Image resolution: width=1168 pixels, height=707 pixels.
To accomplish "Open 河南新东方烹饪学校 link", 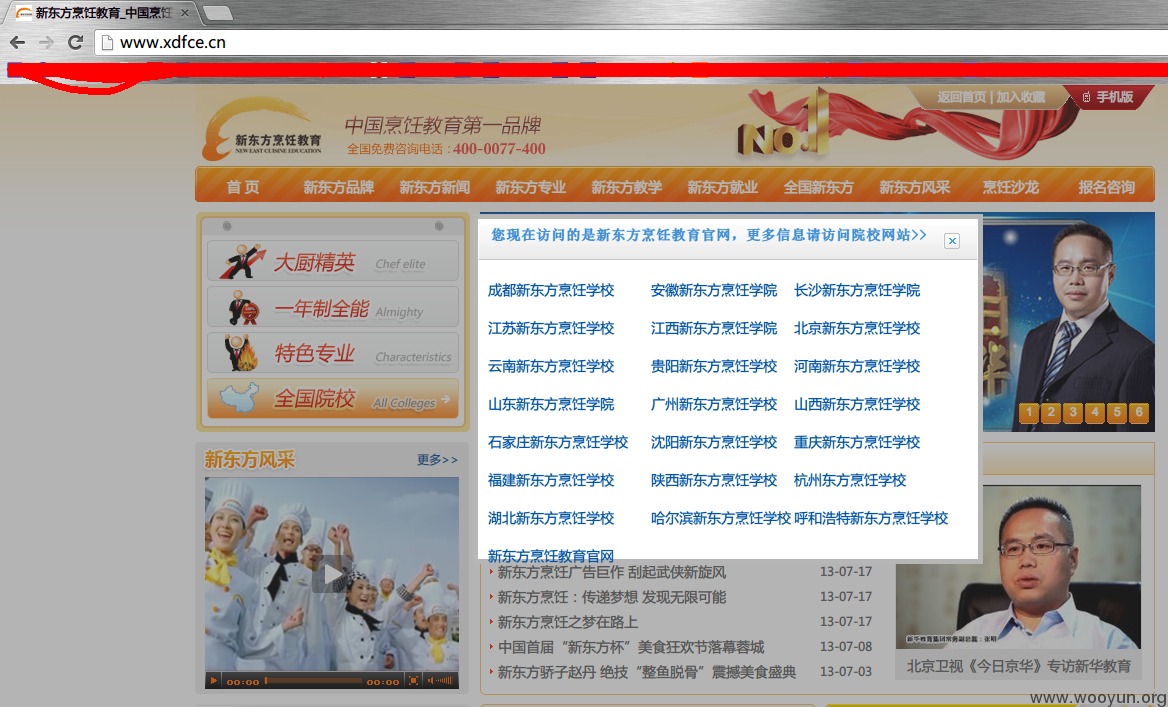I will [x=857, y=366].
